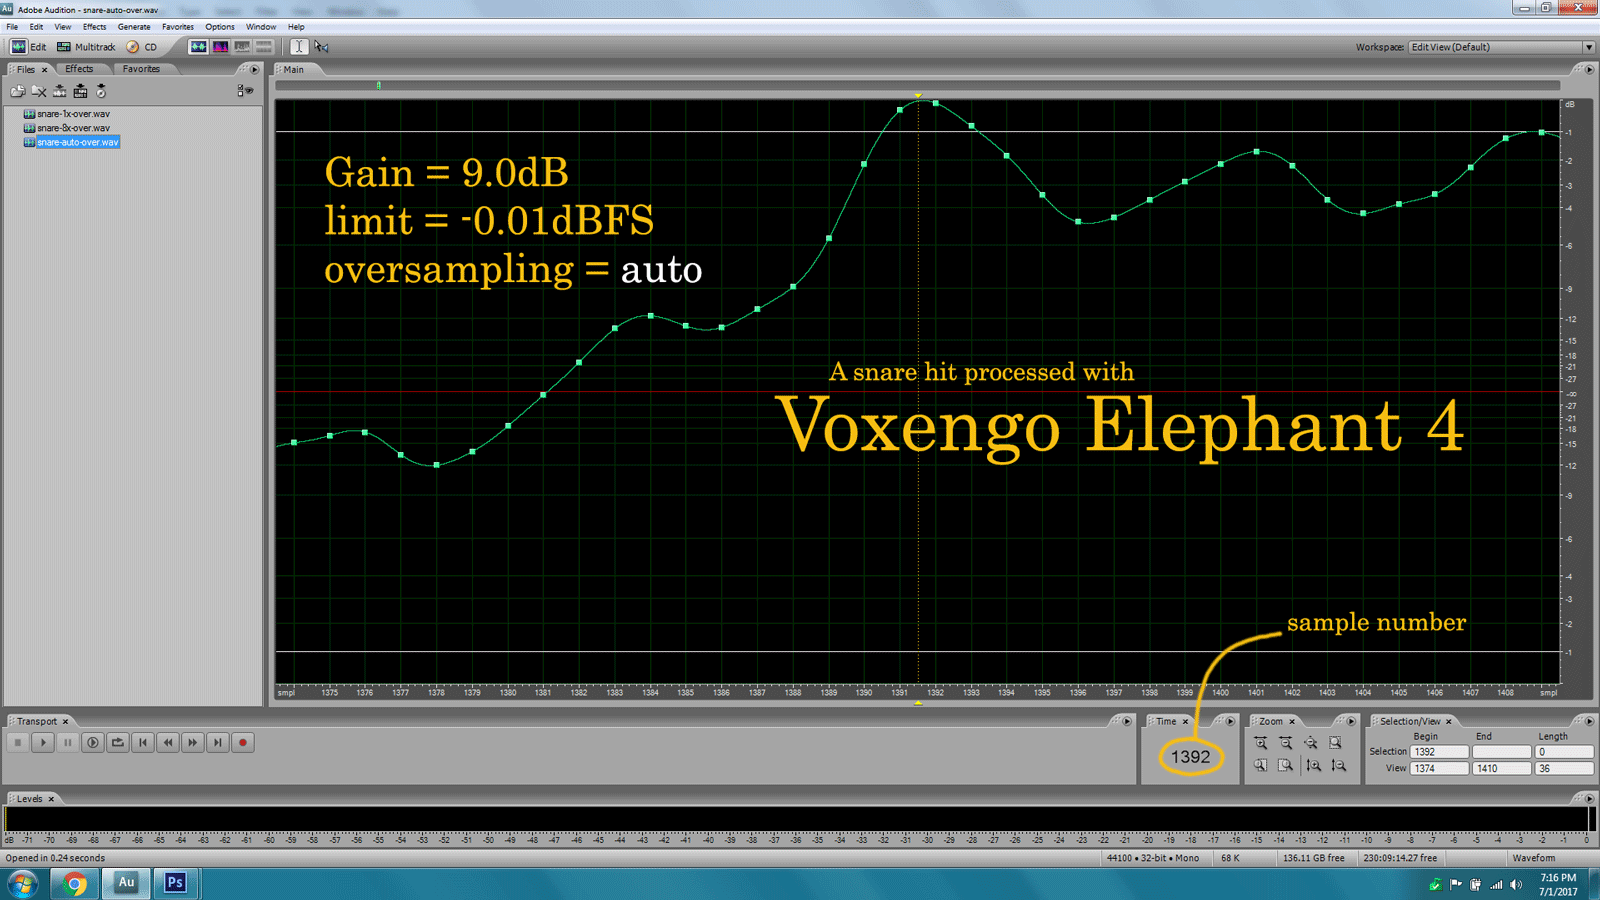Open the Effects menu
Screen dimensions: 1600x900
coord(94,27)
